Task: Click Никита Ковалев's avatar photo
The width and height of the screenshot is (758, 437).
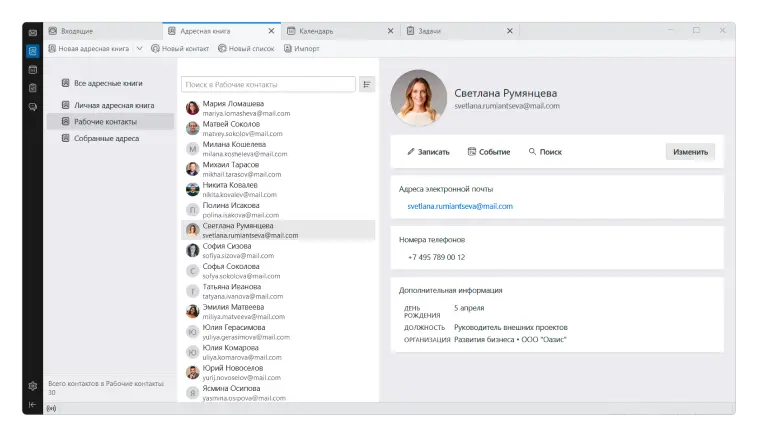Action: 192,189
